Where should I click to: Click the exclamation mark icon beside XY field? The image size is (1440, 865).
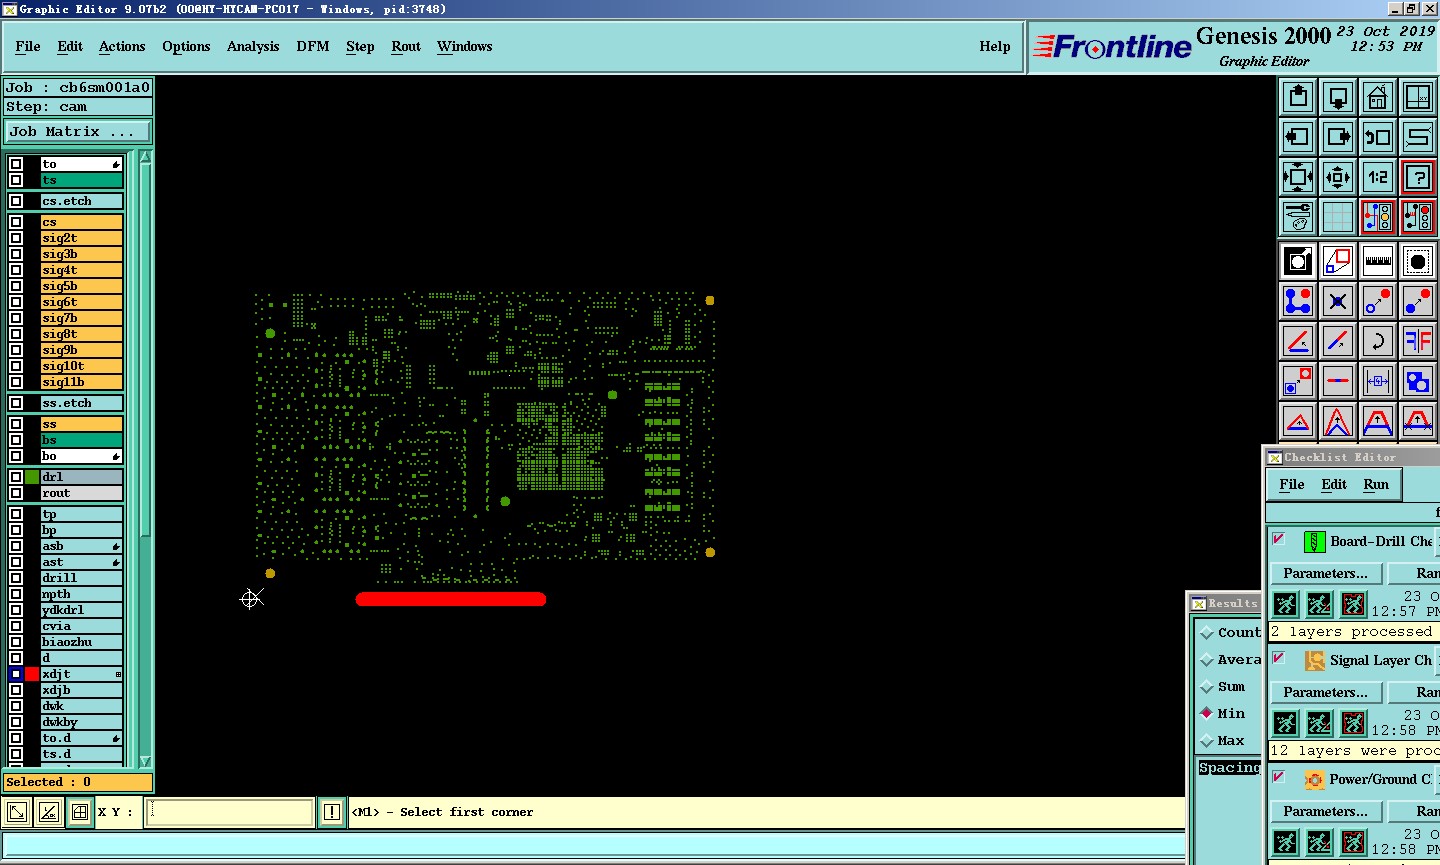(332, 812)
